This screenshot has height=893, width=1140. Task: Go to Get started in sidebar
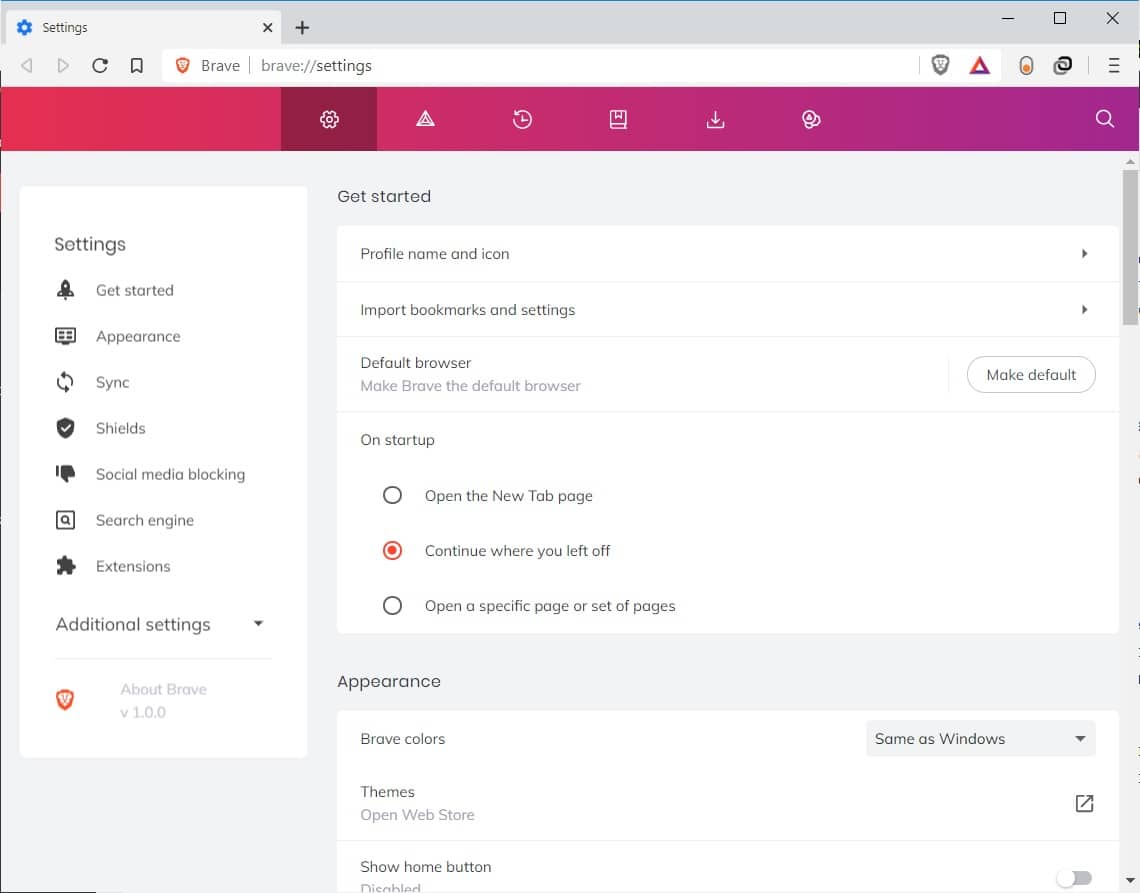[x=135, y=290]
